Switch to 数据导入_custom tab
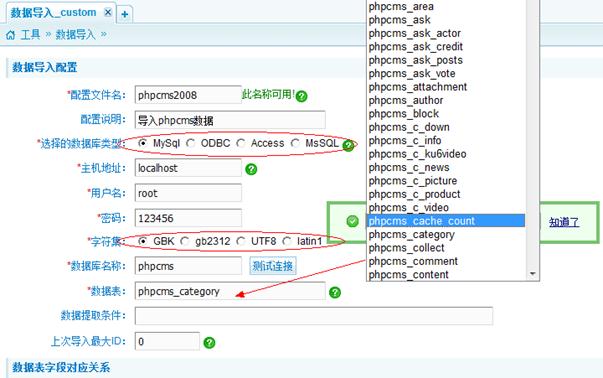603x378 pixels. pyautogui.click(x=53, y=13)
